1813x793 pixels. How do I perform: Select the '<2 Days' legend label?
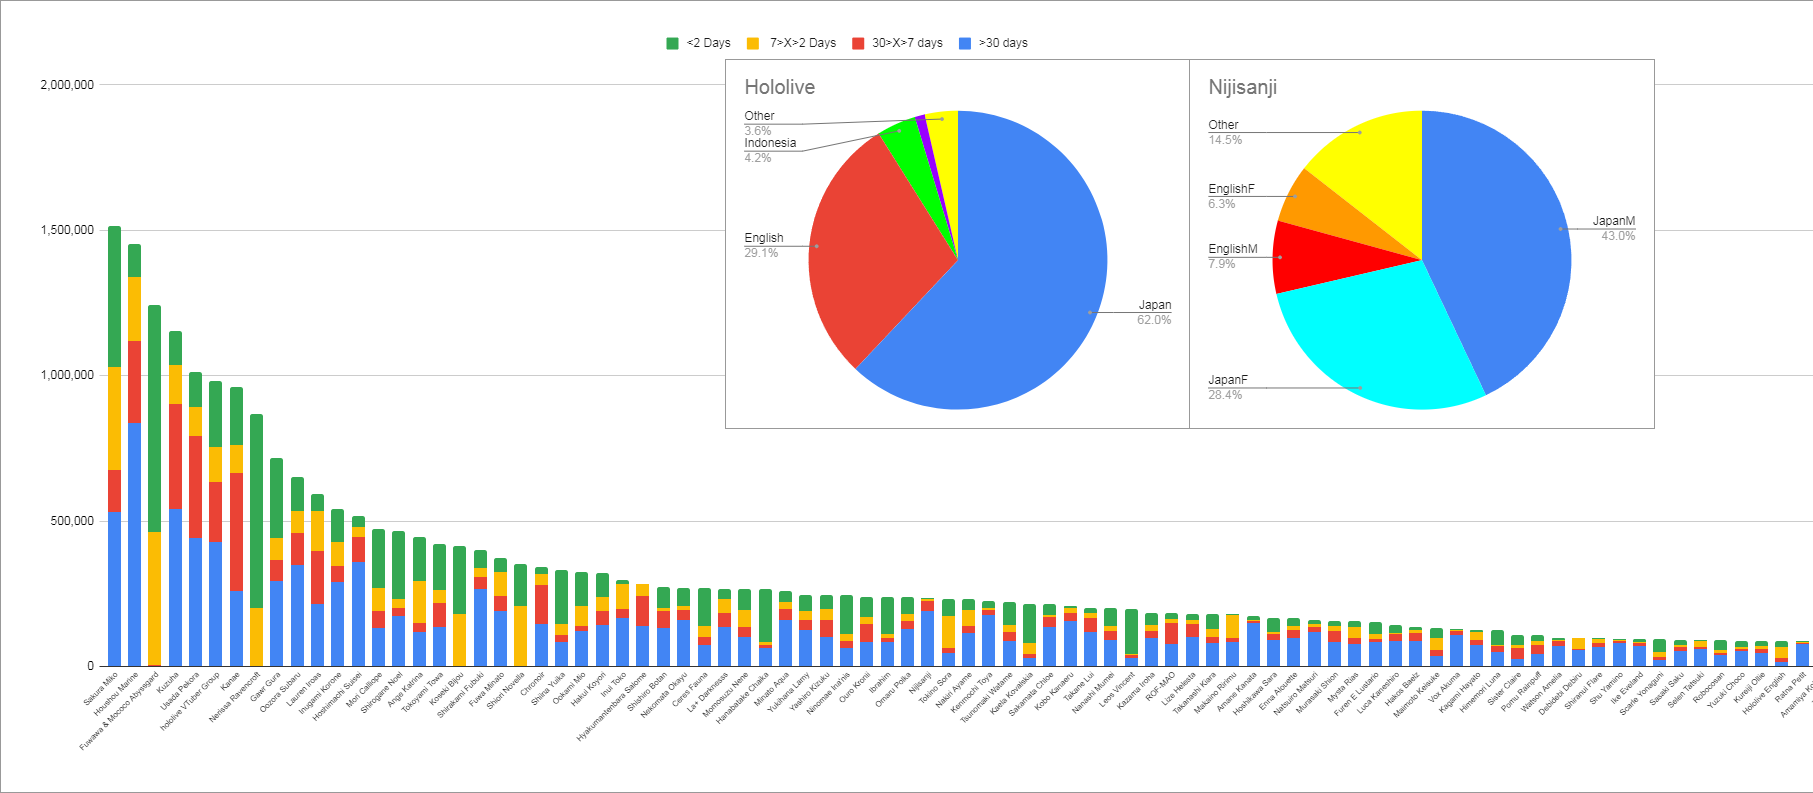tap(709, 43)
